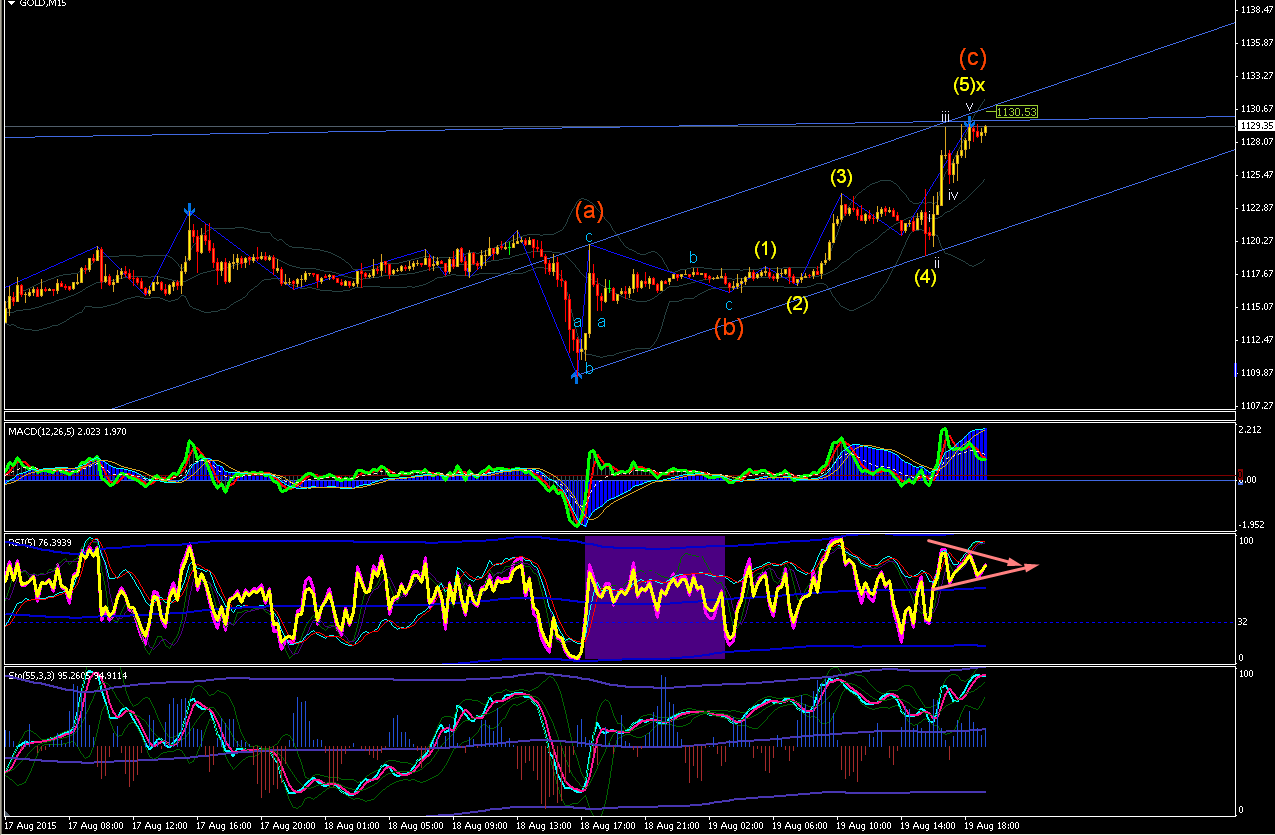Click the current price marker 1129.35

[1254, 126]
